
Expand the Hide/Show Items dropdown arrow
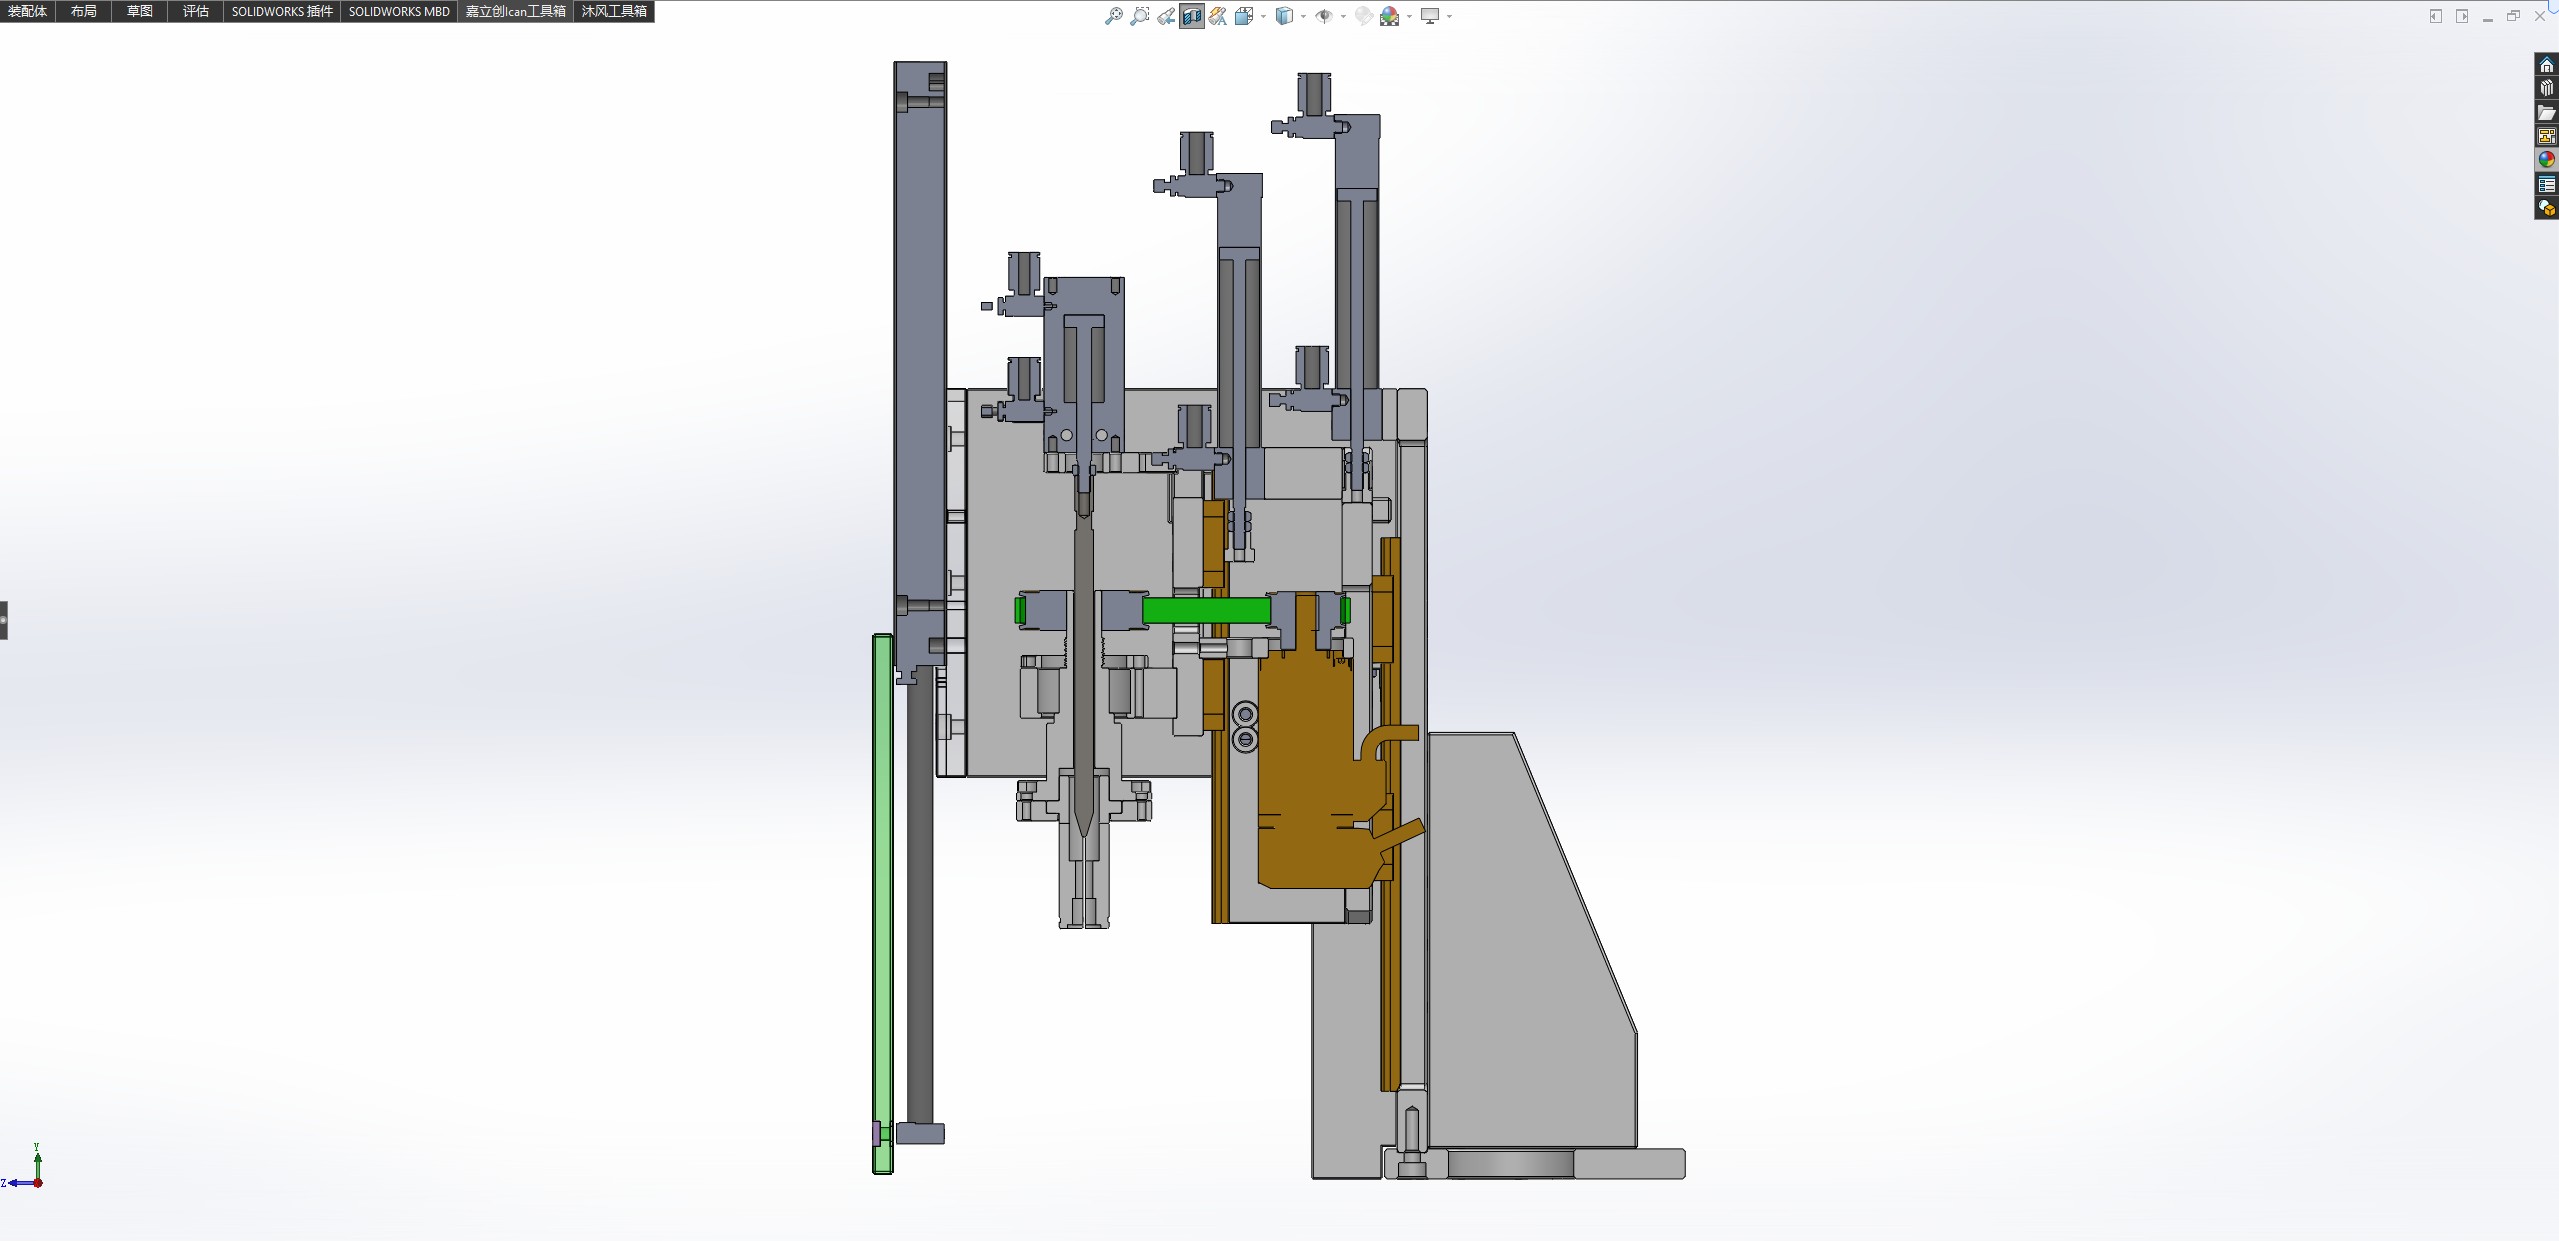click(x=1342, y=16)
